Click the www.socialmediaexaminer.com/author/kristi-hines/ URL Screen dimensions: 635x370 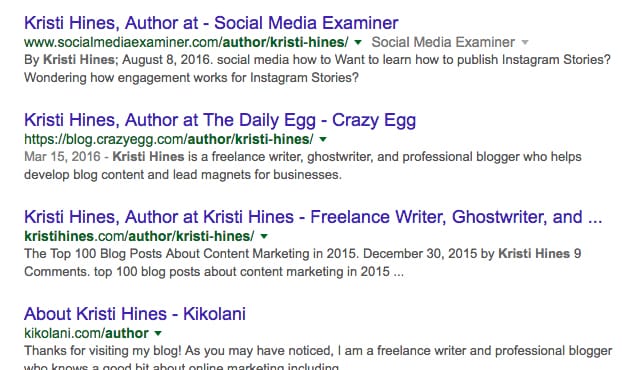point(186,42)
